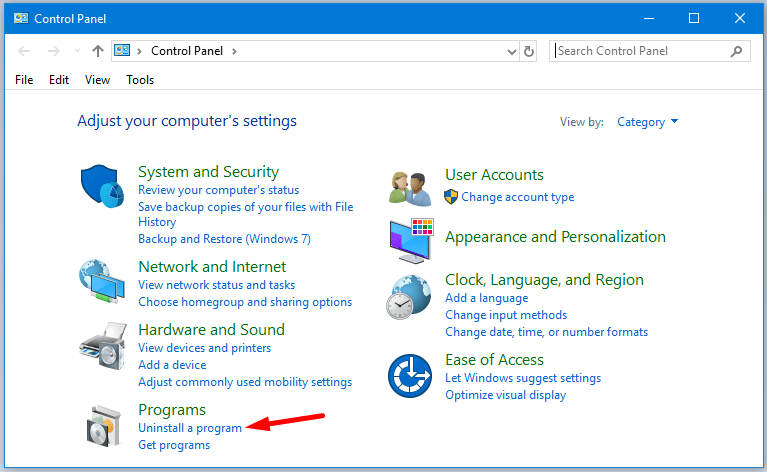Go up one folder level
767x472 pixels.
point(98,51)
